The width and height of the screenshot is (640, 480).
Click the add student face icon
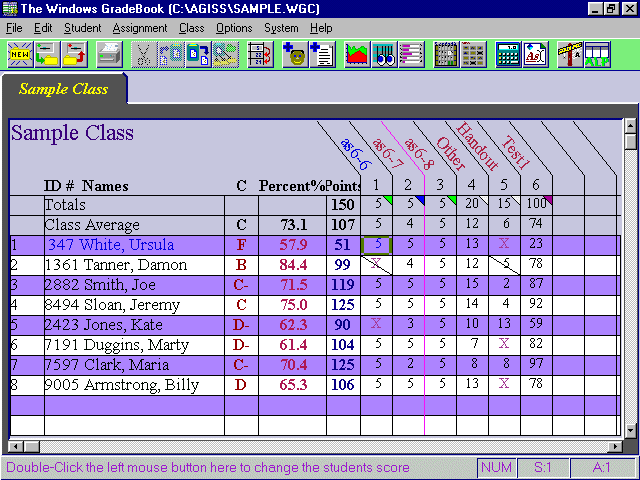(x=294, y=54)
